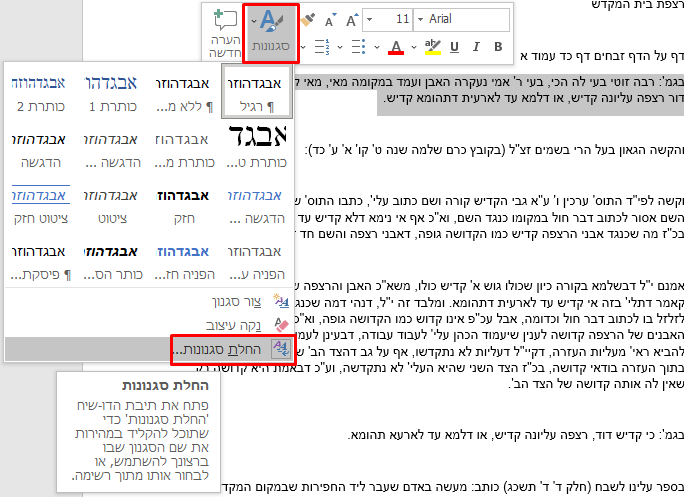Apply the ציטוט quote style
This screenshot has width=684, height=497.
(113, 205)
